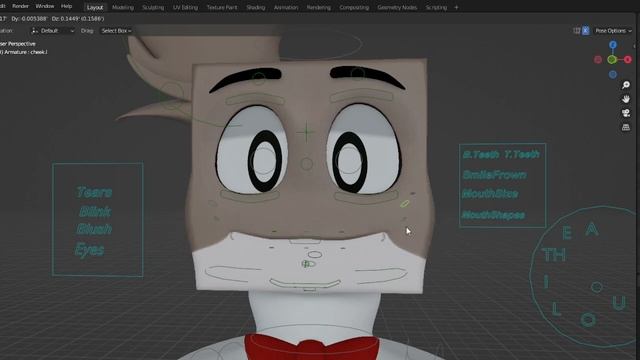Click the Eyes rig control label
The width and height of the screenshot is (640, 360).
point(89,249)
